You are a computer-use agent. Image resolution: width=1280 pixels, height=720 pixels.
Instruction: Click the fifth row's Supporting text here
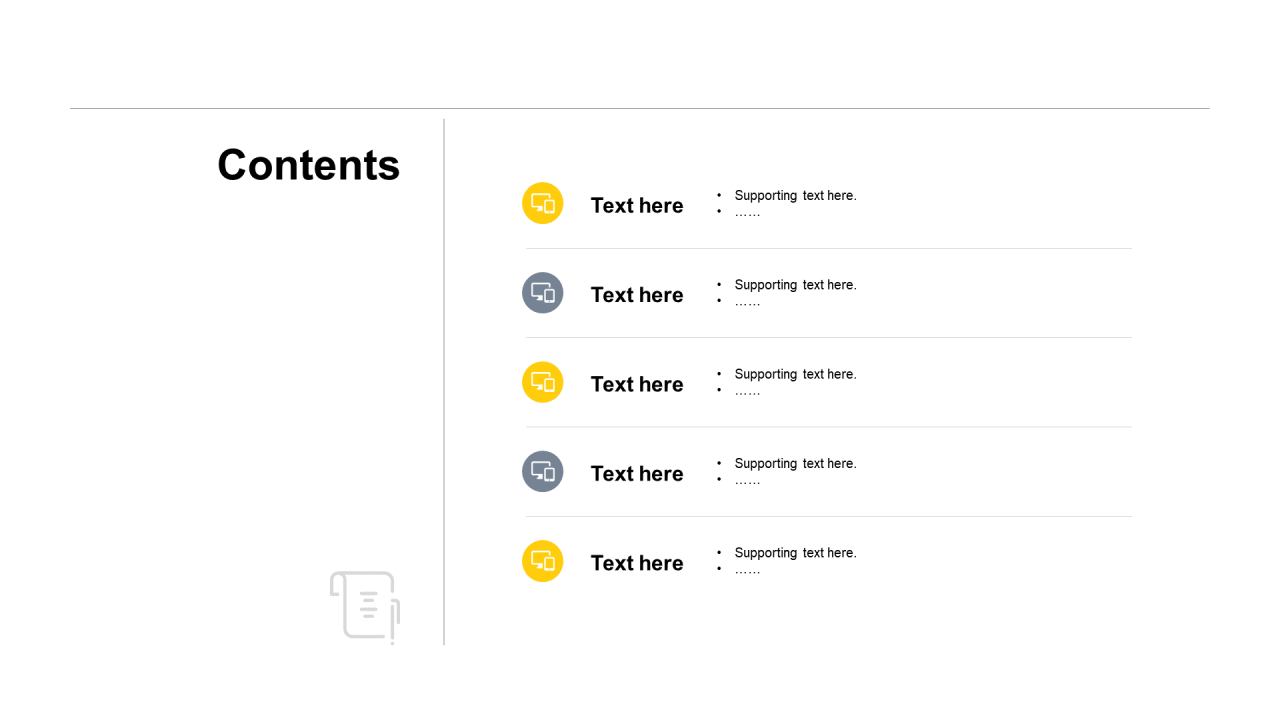pyautogui.click(x=795, y=553)
